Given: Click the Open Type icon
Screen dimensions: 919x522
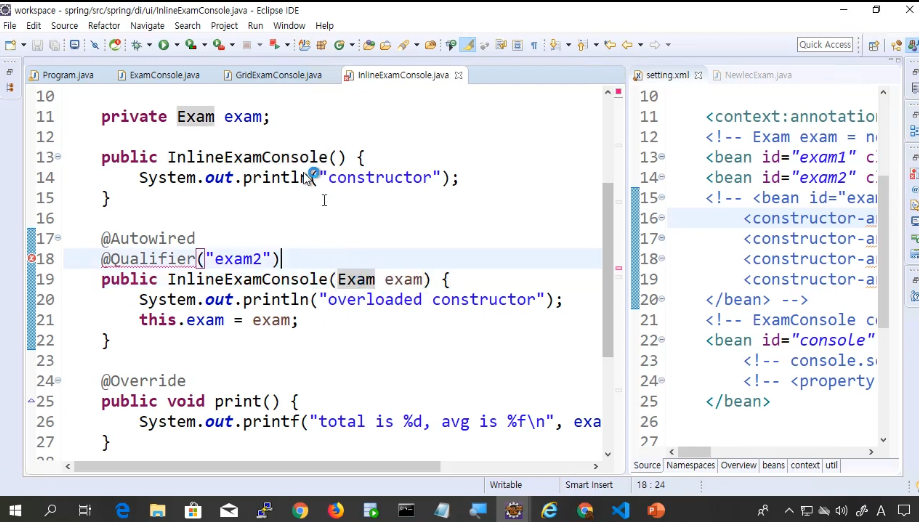Looking at the screenshot, I should pos(369,45).
